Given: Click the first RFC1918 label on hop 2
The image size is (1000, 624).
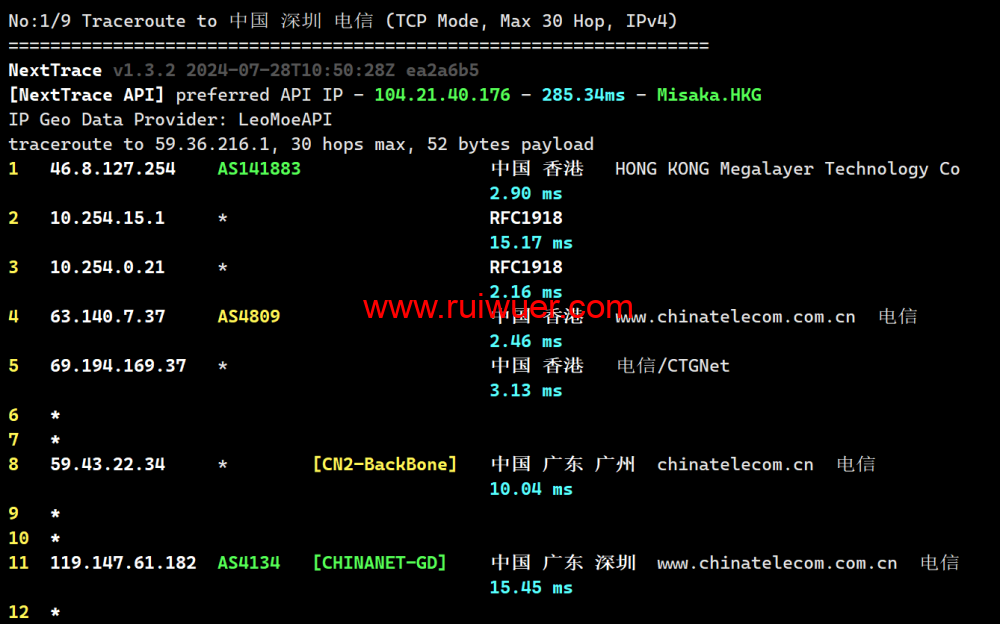Looking at the screenshot, I should (526, 218).
